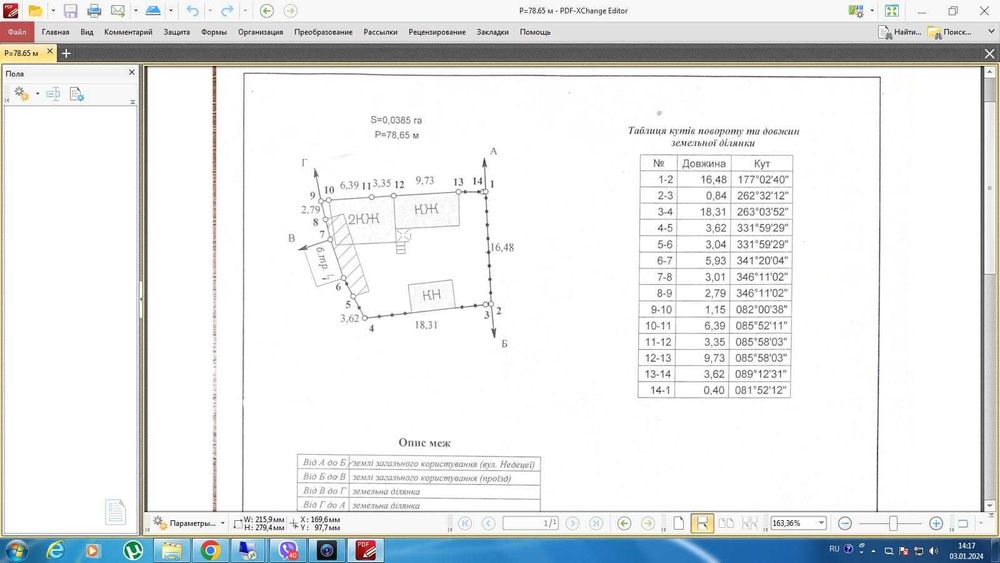Toggle continuous page layout mode

(703, 523)
